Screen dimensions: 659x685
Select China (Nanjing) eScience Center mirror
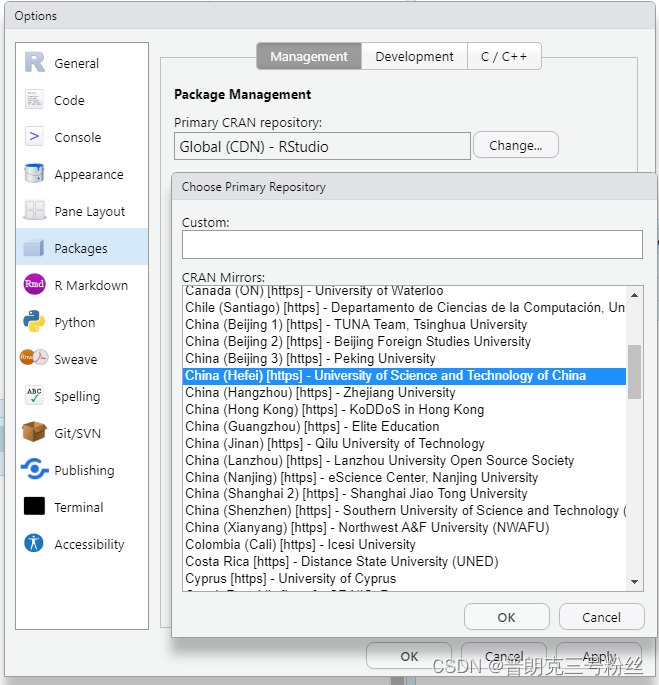[404, 477]
